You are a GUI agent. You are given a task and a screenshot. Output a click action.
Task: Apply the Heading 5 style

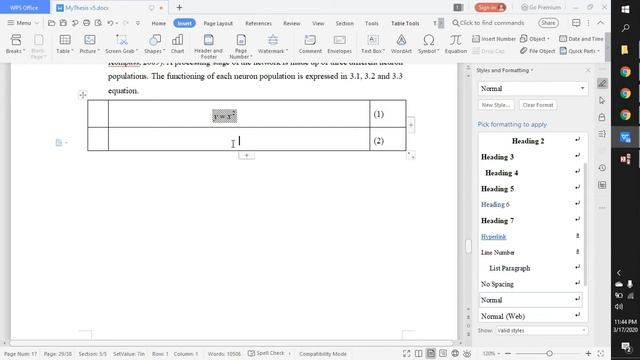[x=531, y=189]
